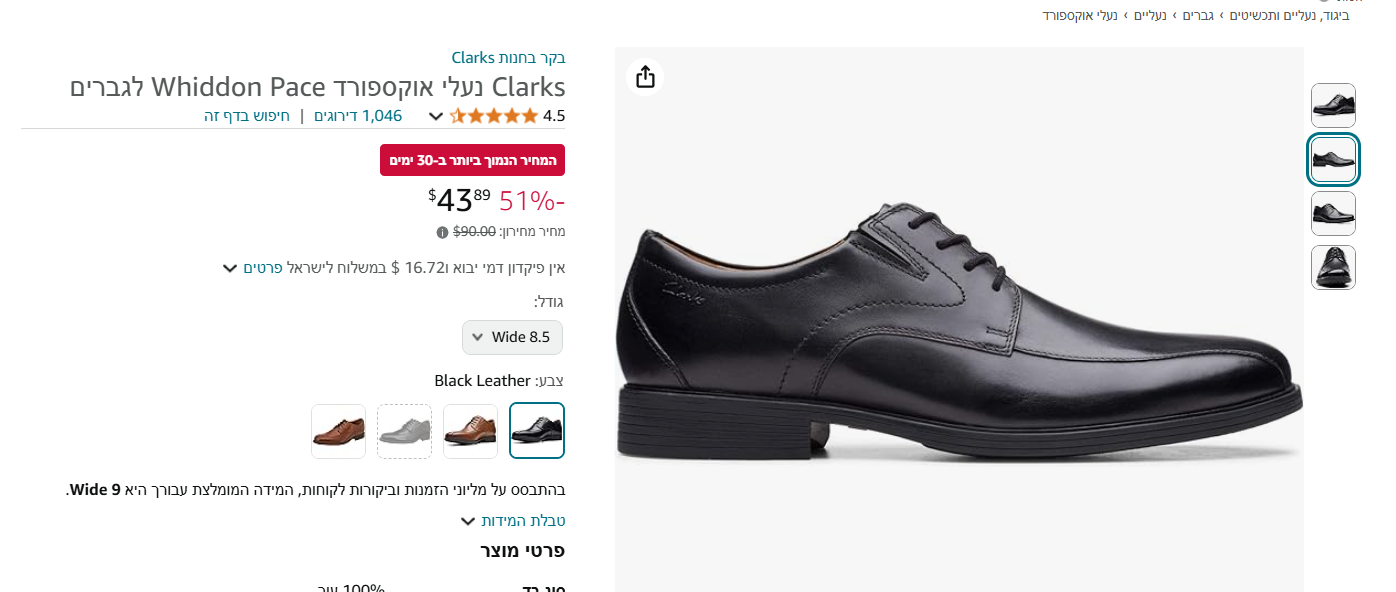Select the fourth front-view gallery thumbnail
The width and height of the screenshot is (1396, 592).
[1333, 267]
